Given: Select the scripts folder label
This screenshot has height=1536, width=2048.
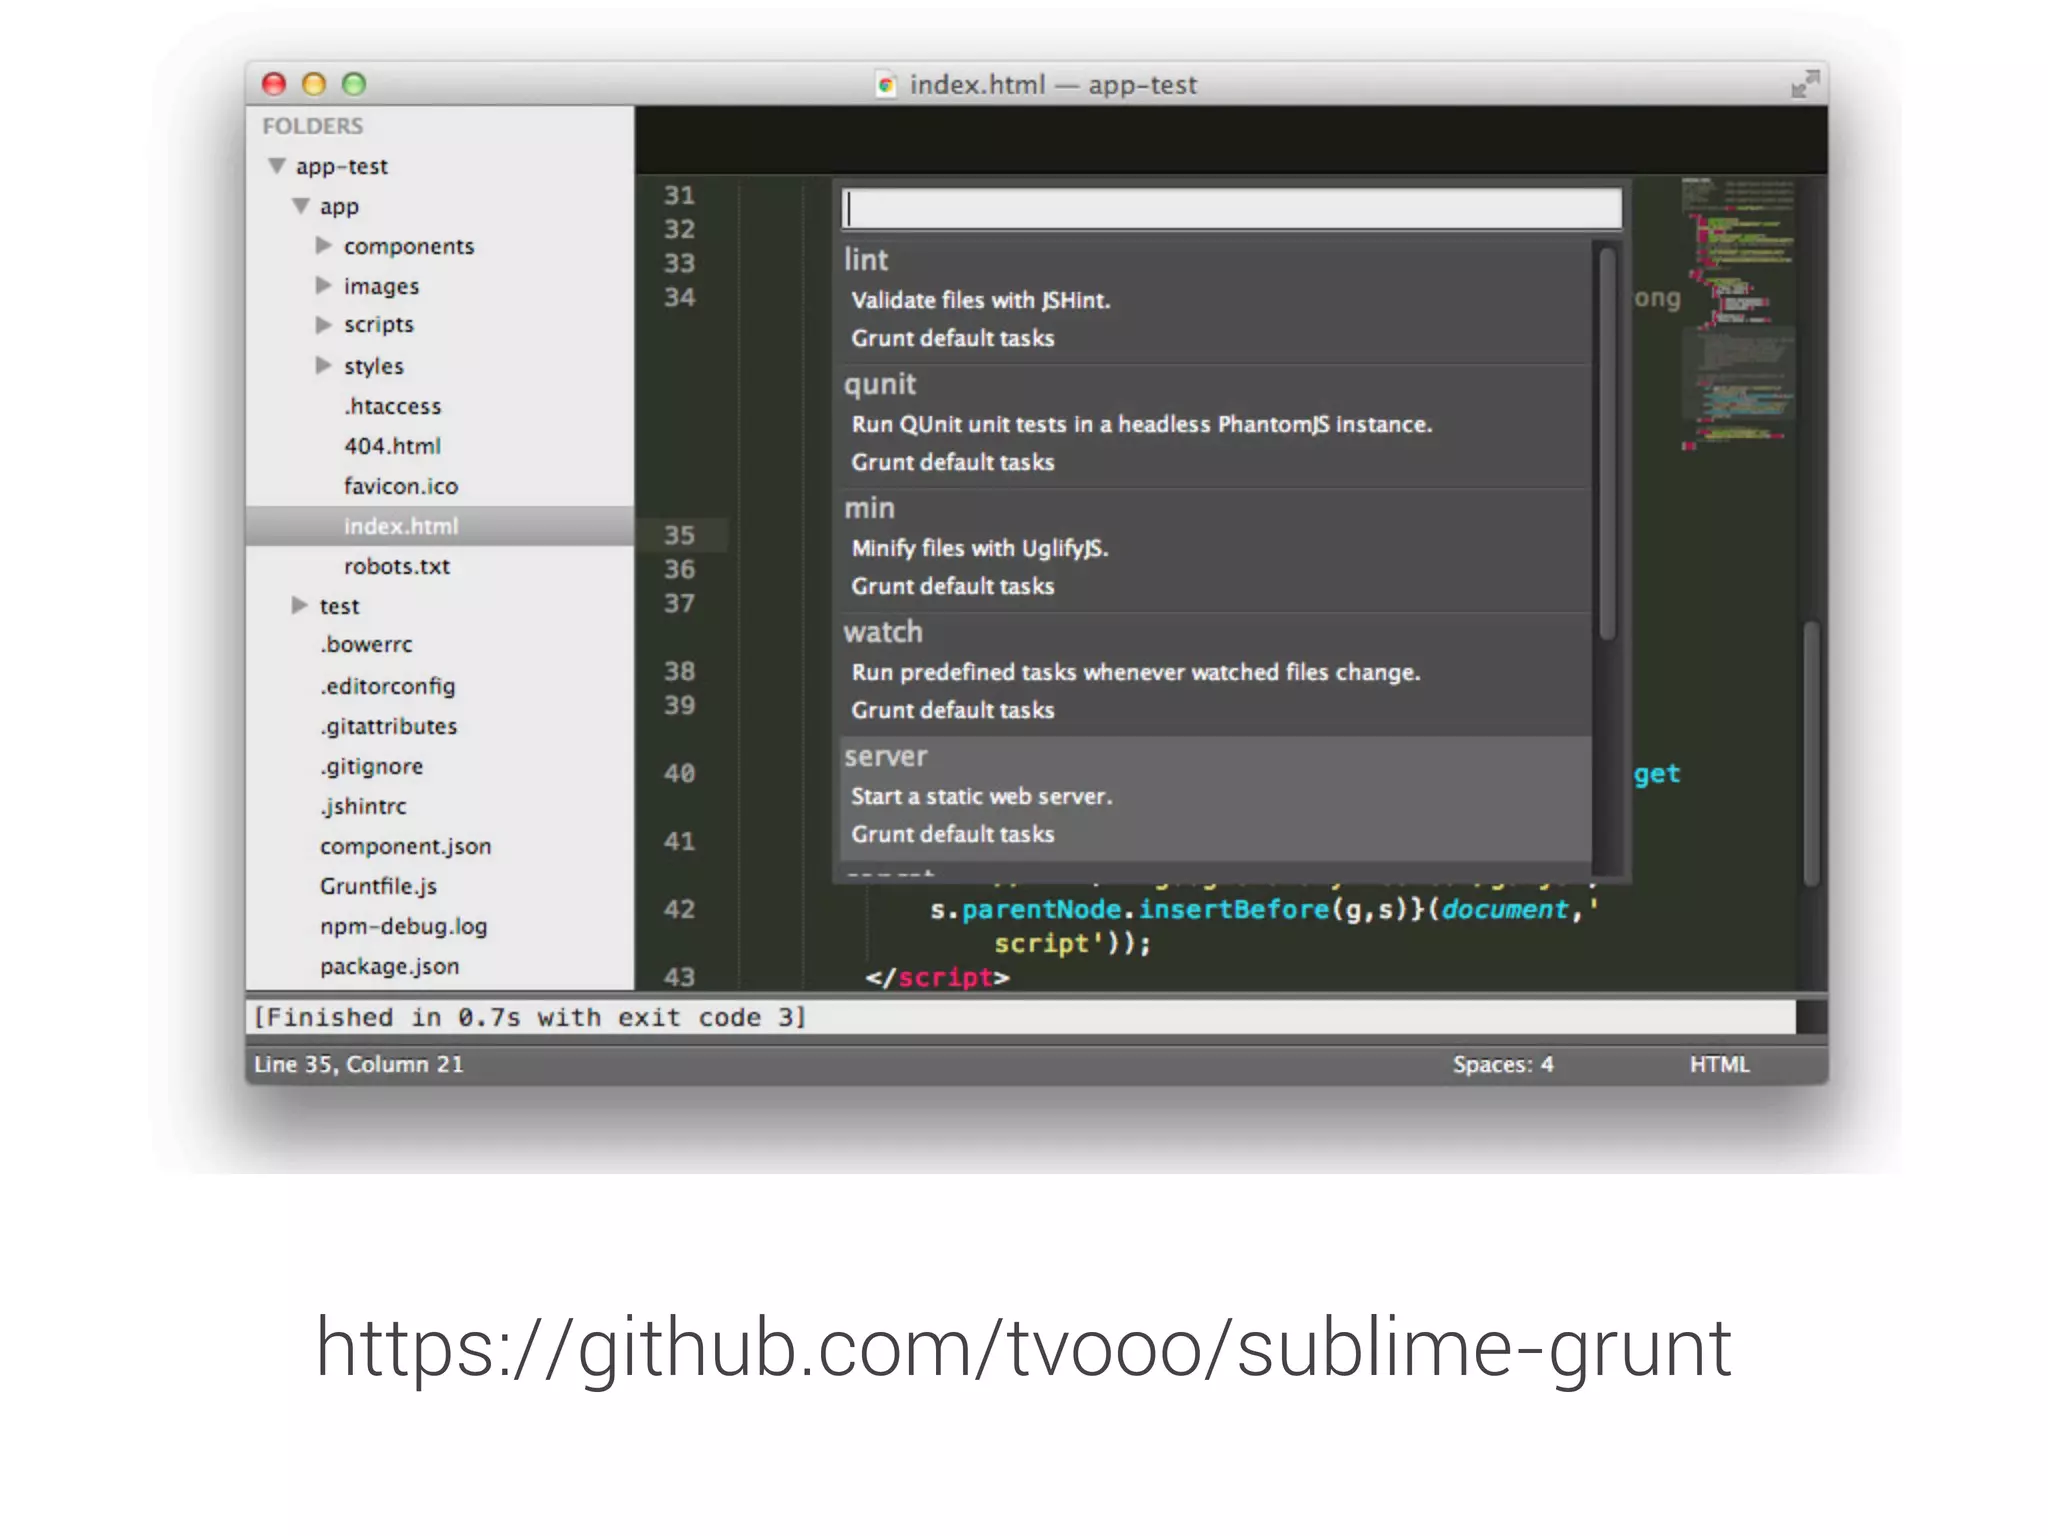Looking at the screenshot, I should (378, 325).
